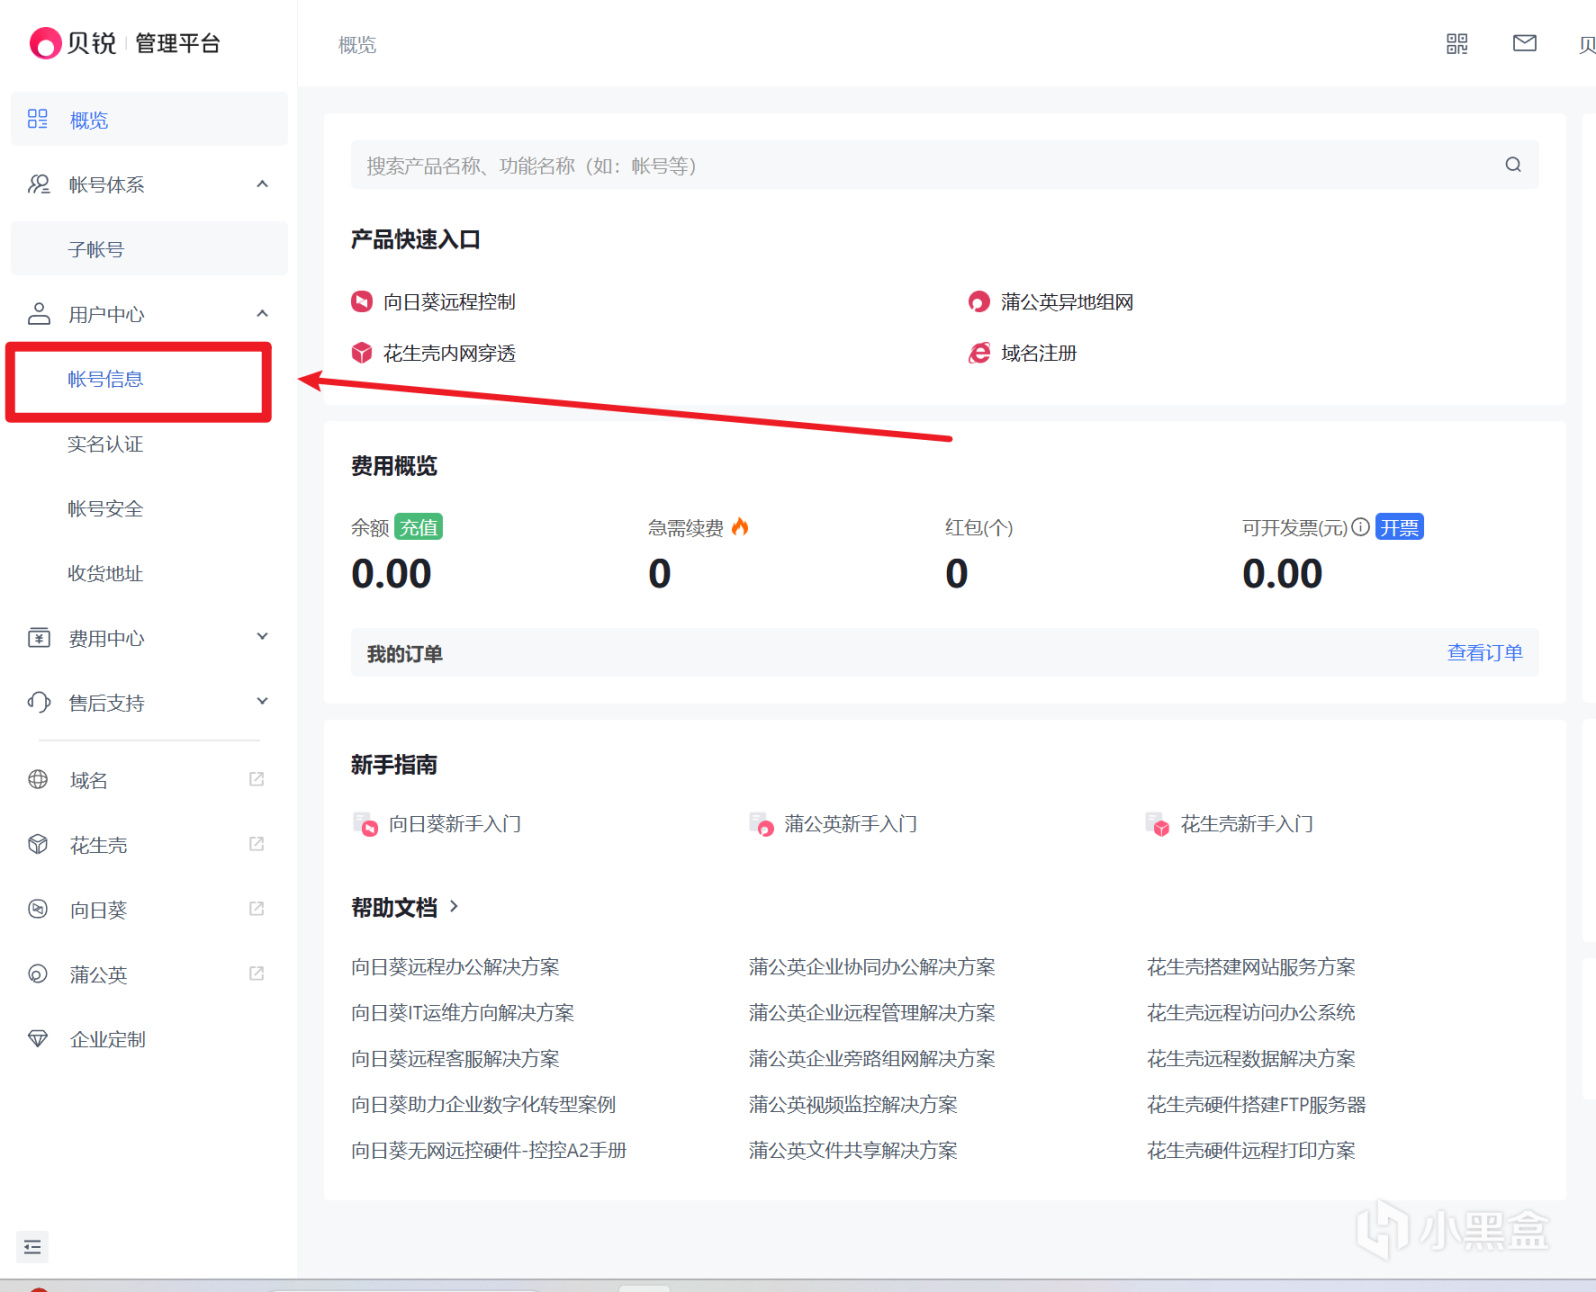Open 向日葵远程客服解决方案 link
The height and width of the screenshot is (1292, 1596).
455,1059
